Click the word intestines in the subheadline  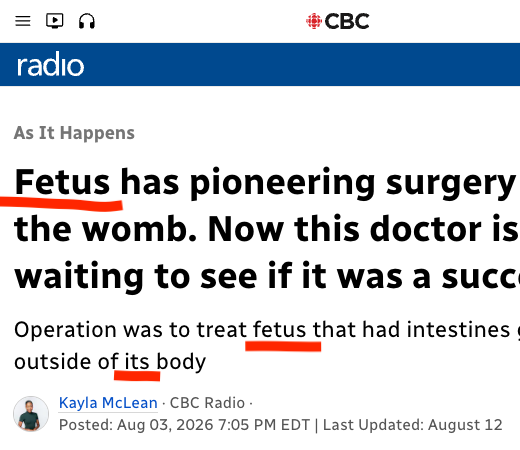click(x=458, y=330)
